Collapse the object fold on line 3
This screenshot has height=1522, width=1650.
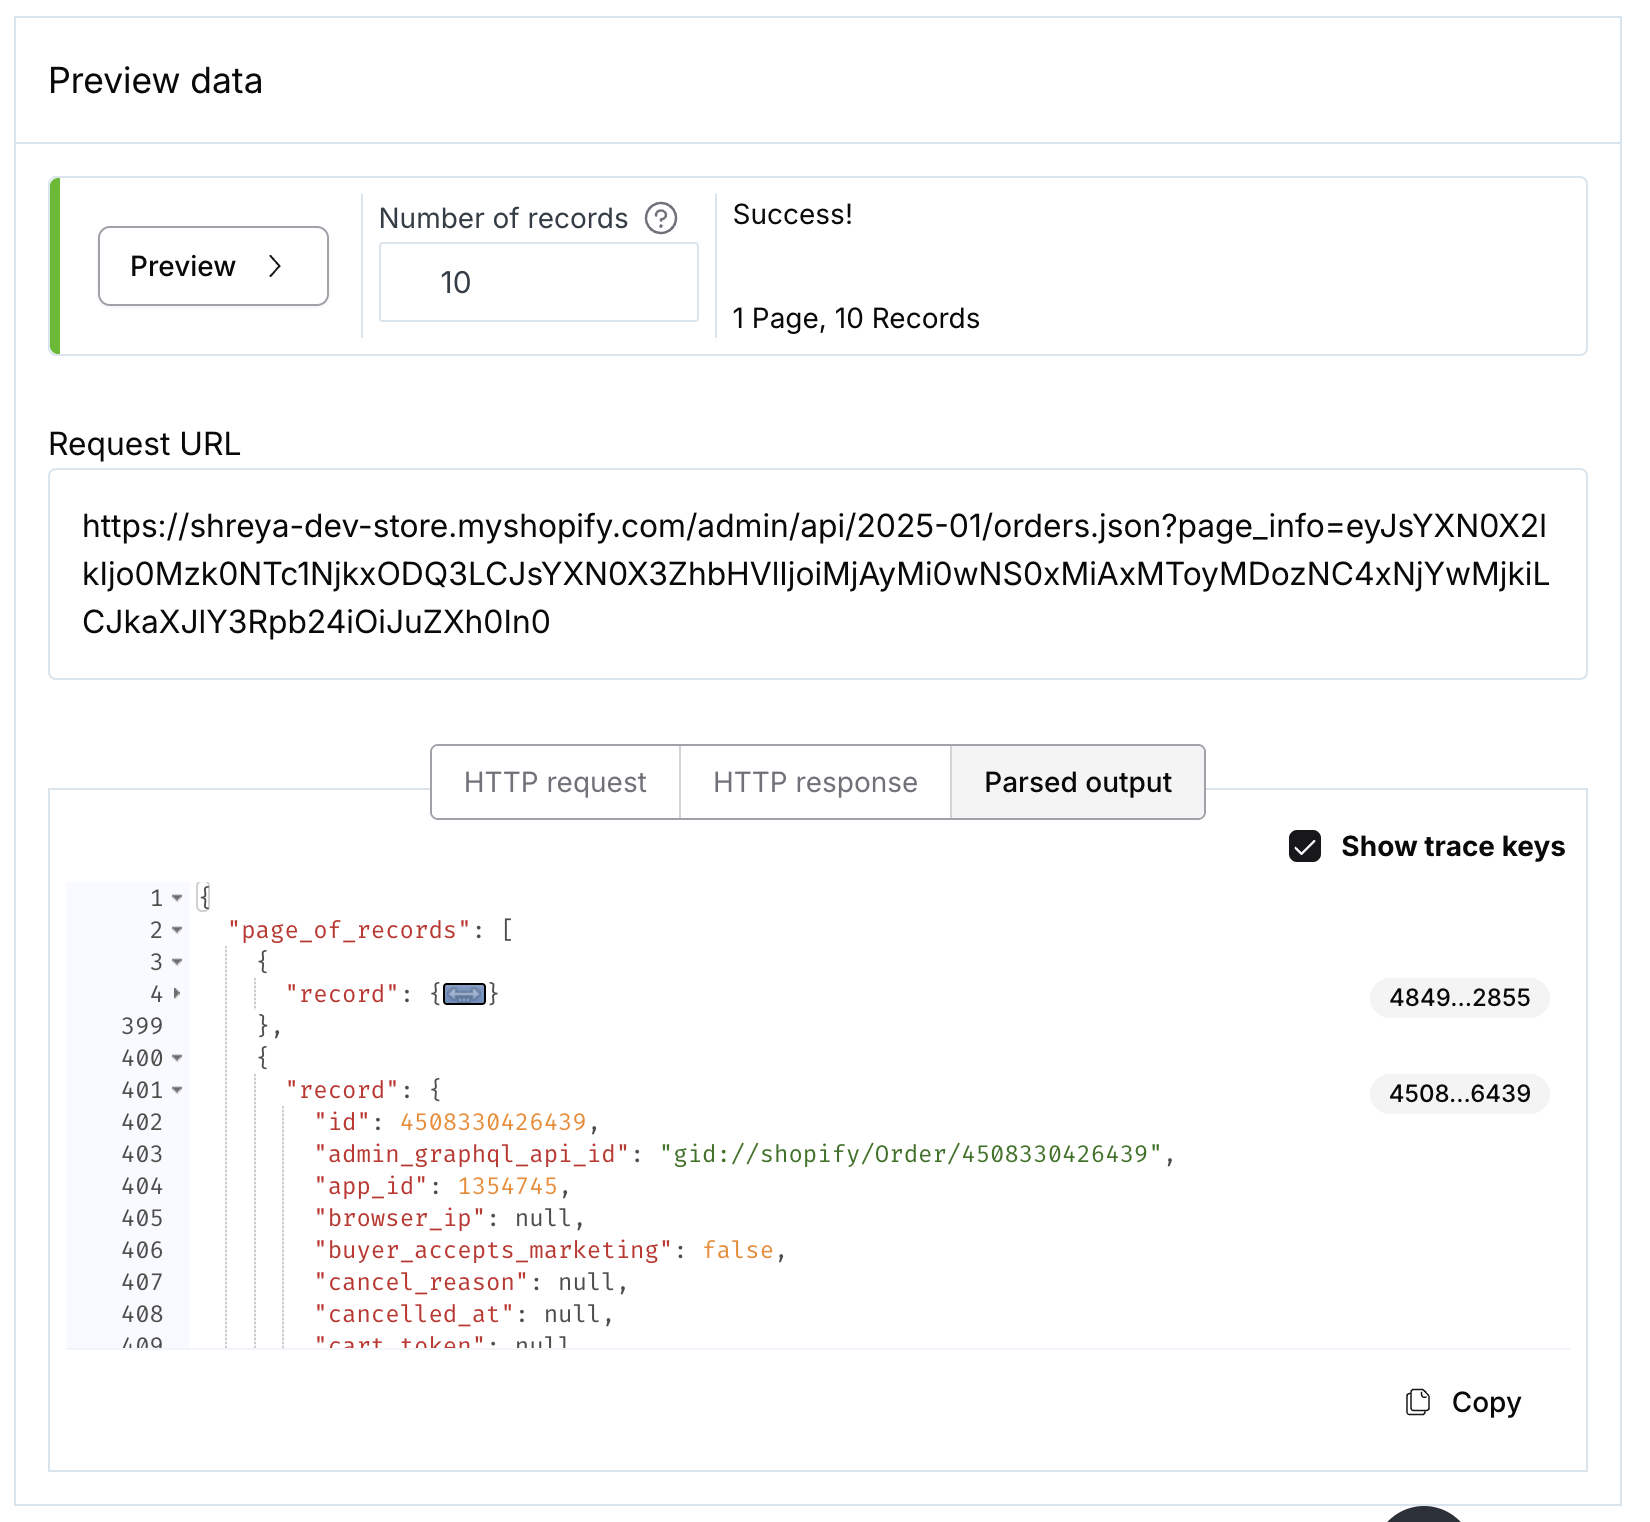coord(177,962)
